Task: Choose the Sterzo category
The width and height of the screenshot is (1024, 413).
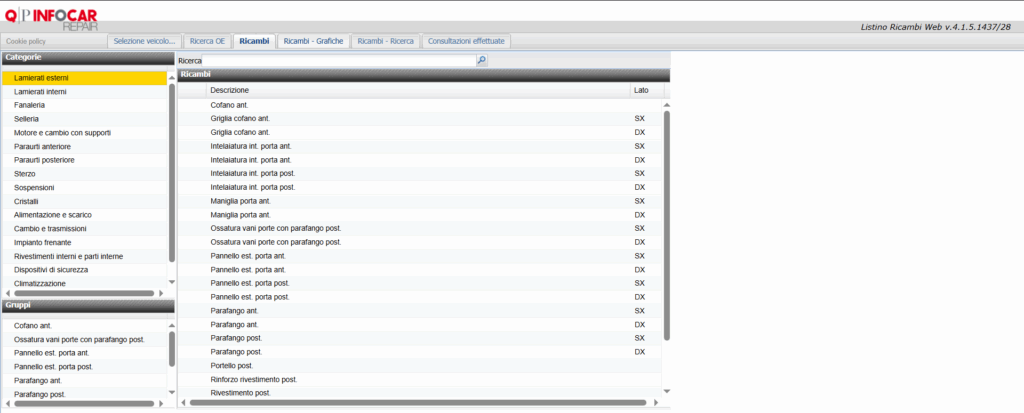Action: [84, 174]
